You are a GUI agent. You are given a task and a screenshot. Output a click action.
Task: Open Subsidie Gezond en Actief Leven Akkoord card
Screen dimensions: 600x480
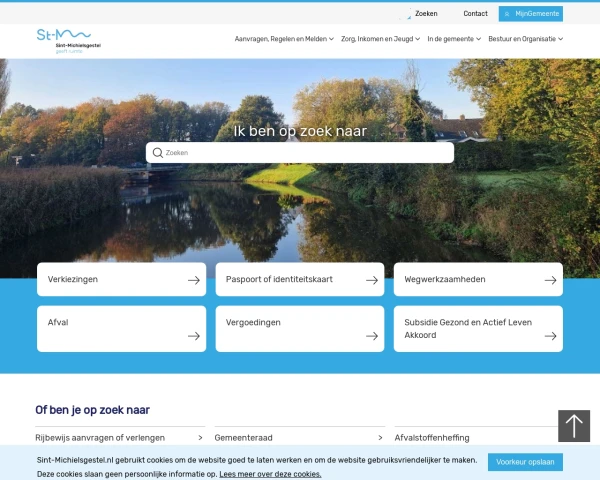478,329
